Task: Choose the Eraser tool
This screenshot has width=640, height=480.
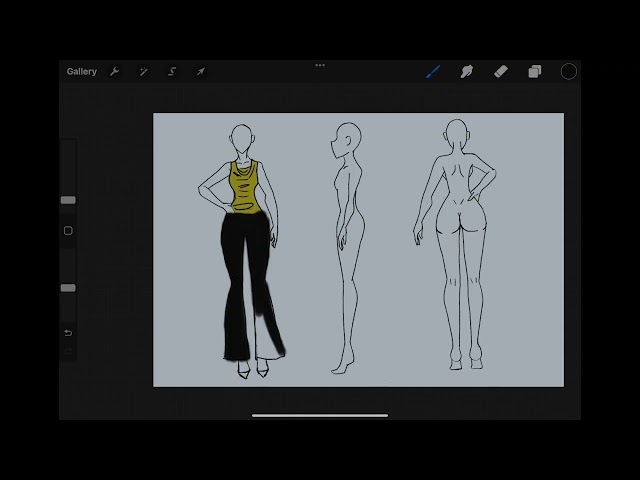Action: point(501,71)
